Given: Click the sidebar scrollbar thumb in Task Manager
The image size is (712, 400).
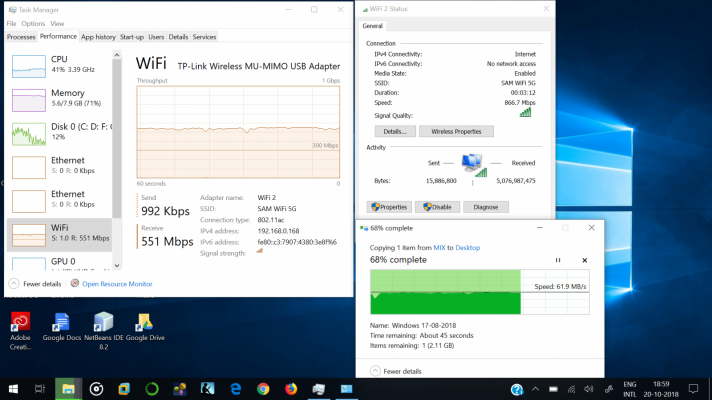Looking at the screenshot, I should (117, 139).
